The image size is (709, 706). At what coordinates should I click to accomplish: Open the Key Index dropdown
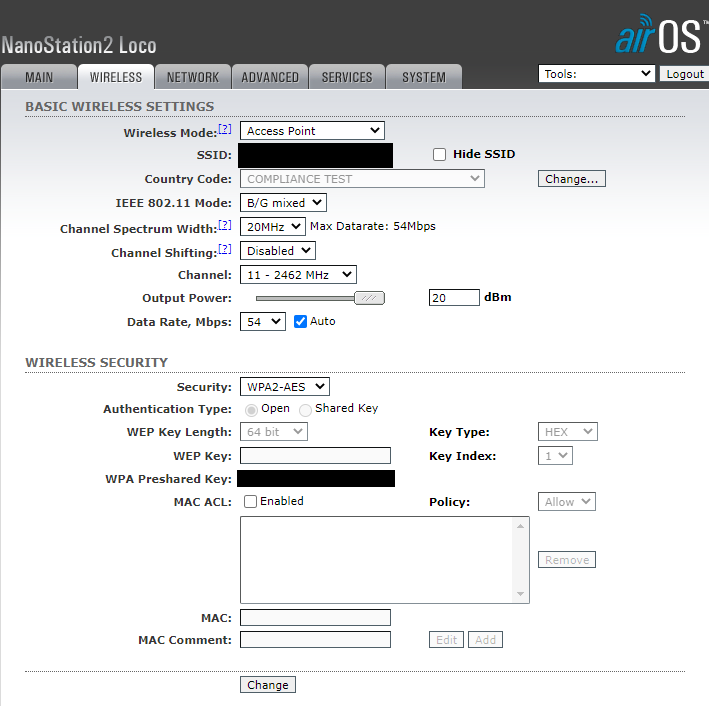pyautogui.click(x=555, y=455)
